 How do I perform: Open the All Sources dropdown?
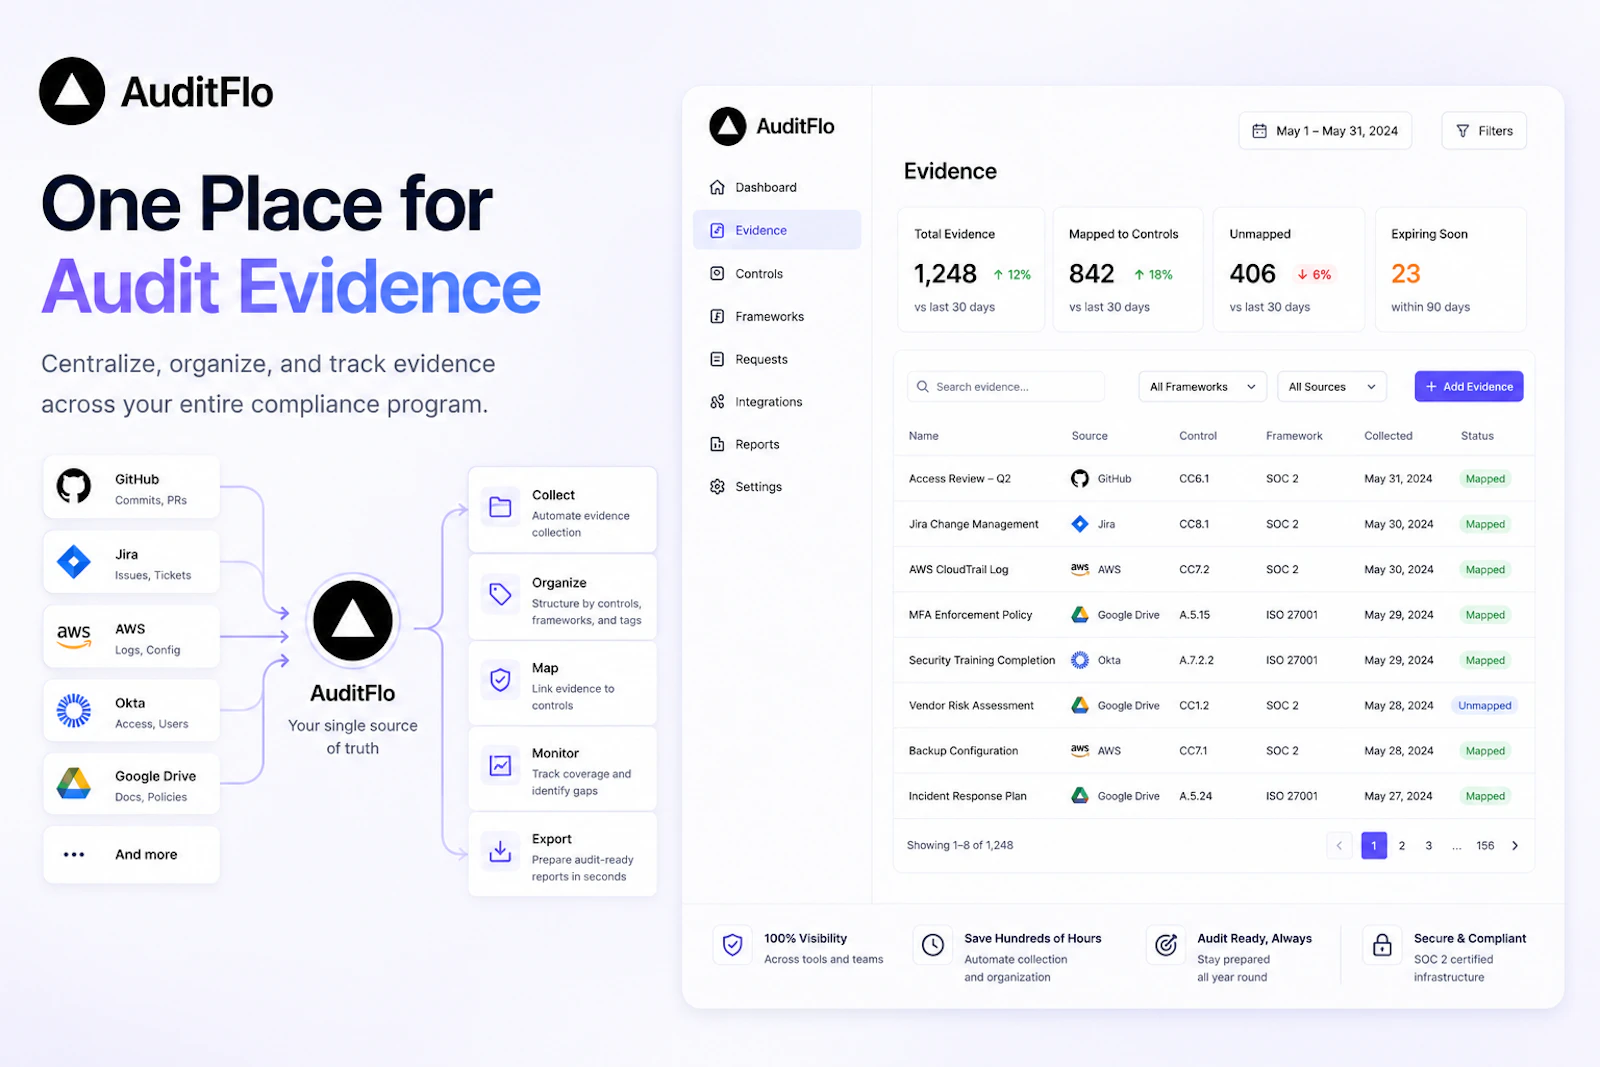click(x=1332, y=387)
